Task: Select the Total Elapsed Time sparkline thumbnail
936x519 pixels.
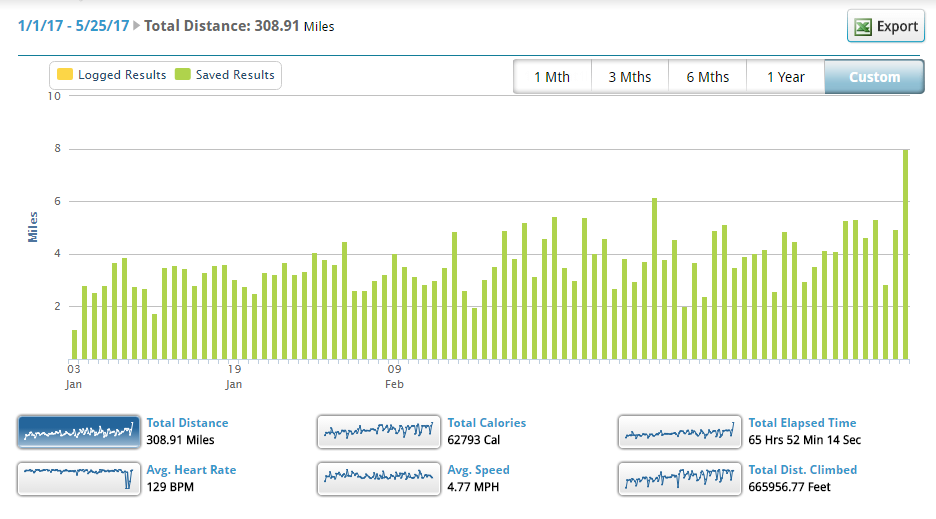Action: (x=679, y=431)
